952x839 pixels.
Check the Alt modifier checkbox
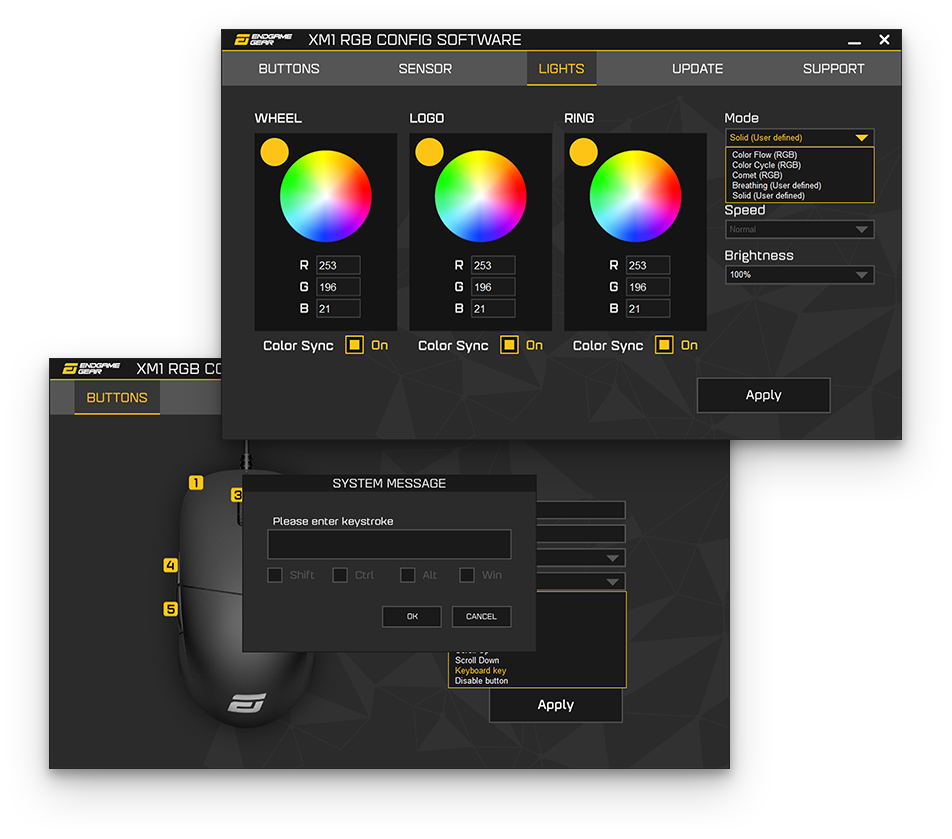[x=408, y=575]
